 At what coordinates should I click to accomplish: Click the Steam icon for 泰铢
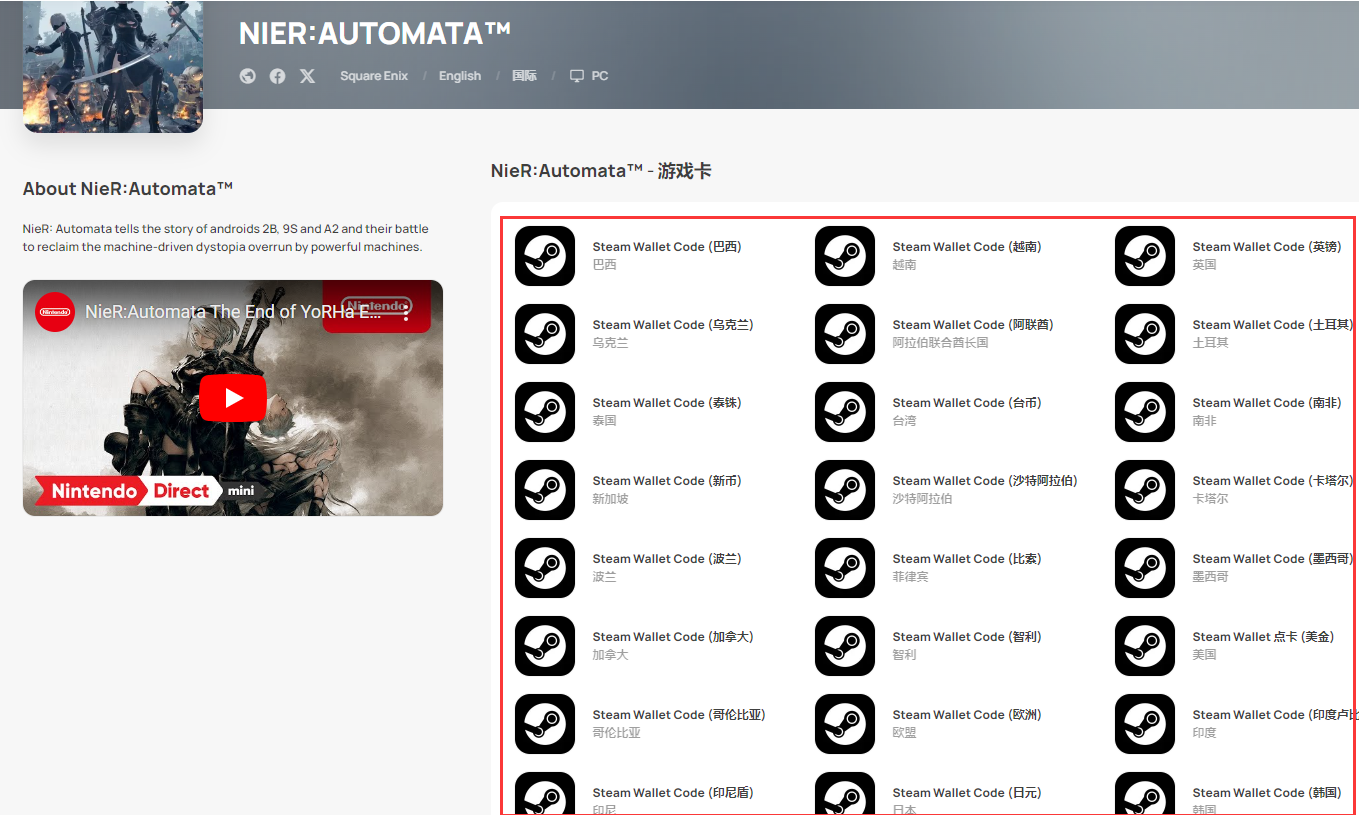(545, 412)
